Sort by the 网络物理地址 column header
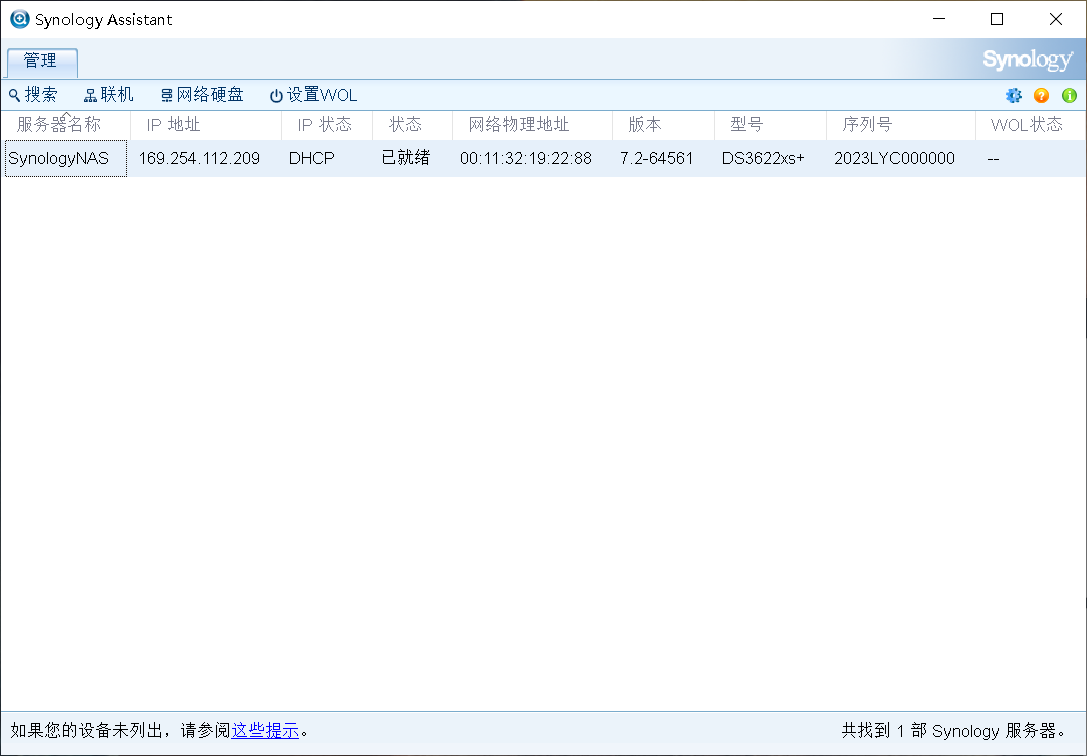 click(x=532, y=125)
